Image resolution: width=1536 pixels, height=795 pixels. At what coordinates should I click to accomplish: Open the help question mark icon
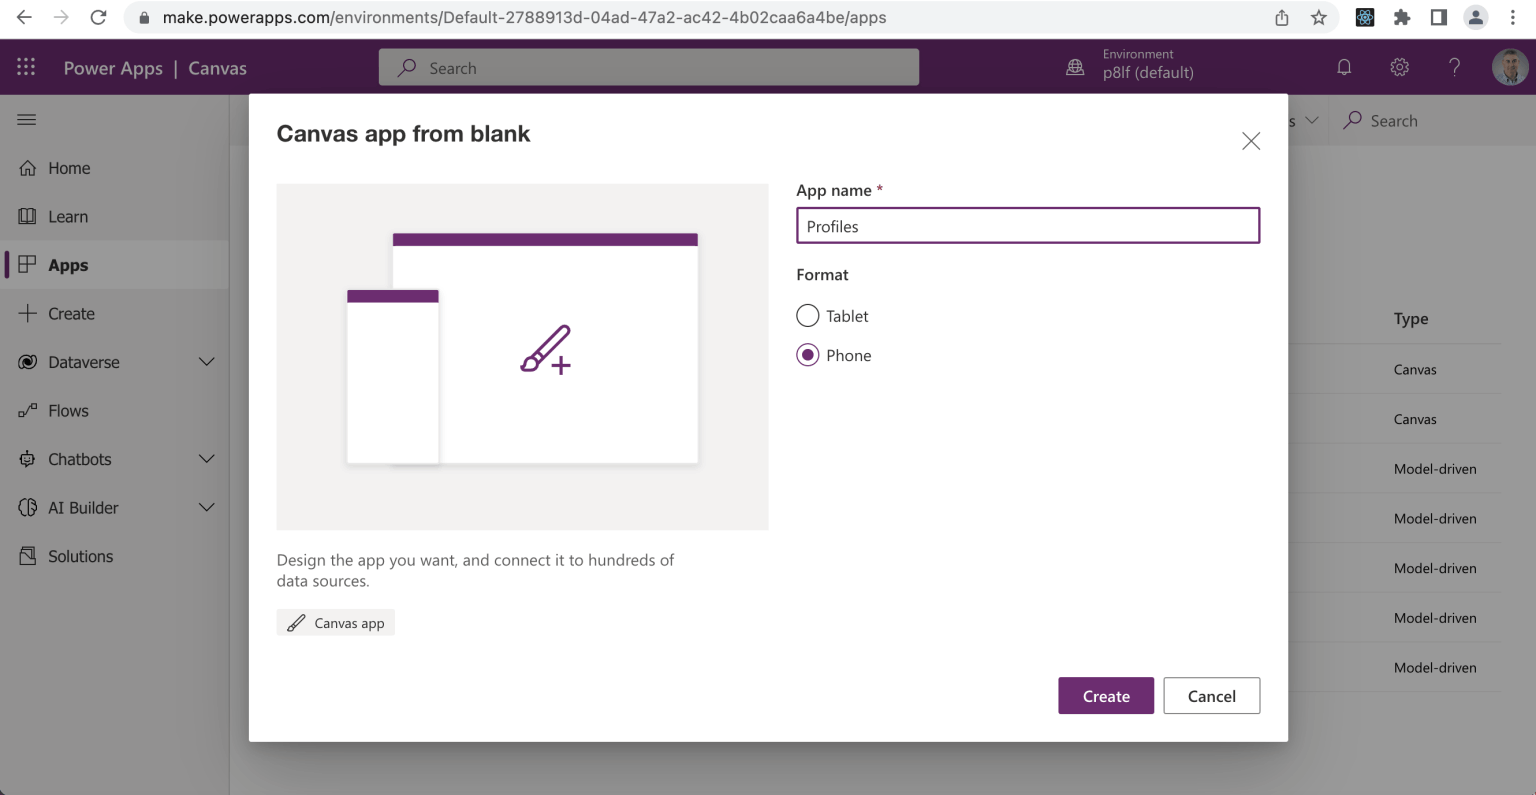[x=1455, y=67]
